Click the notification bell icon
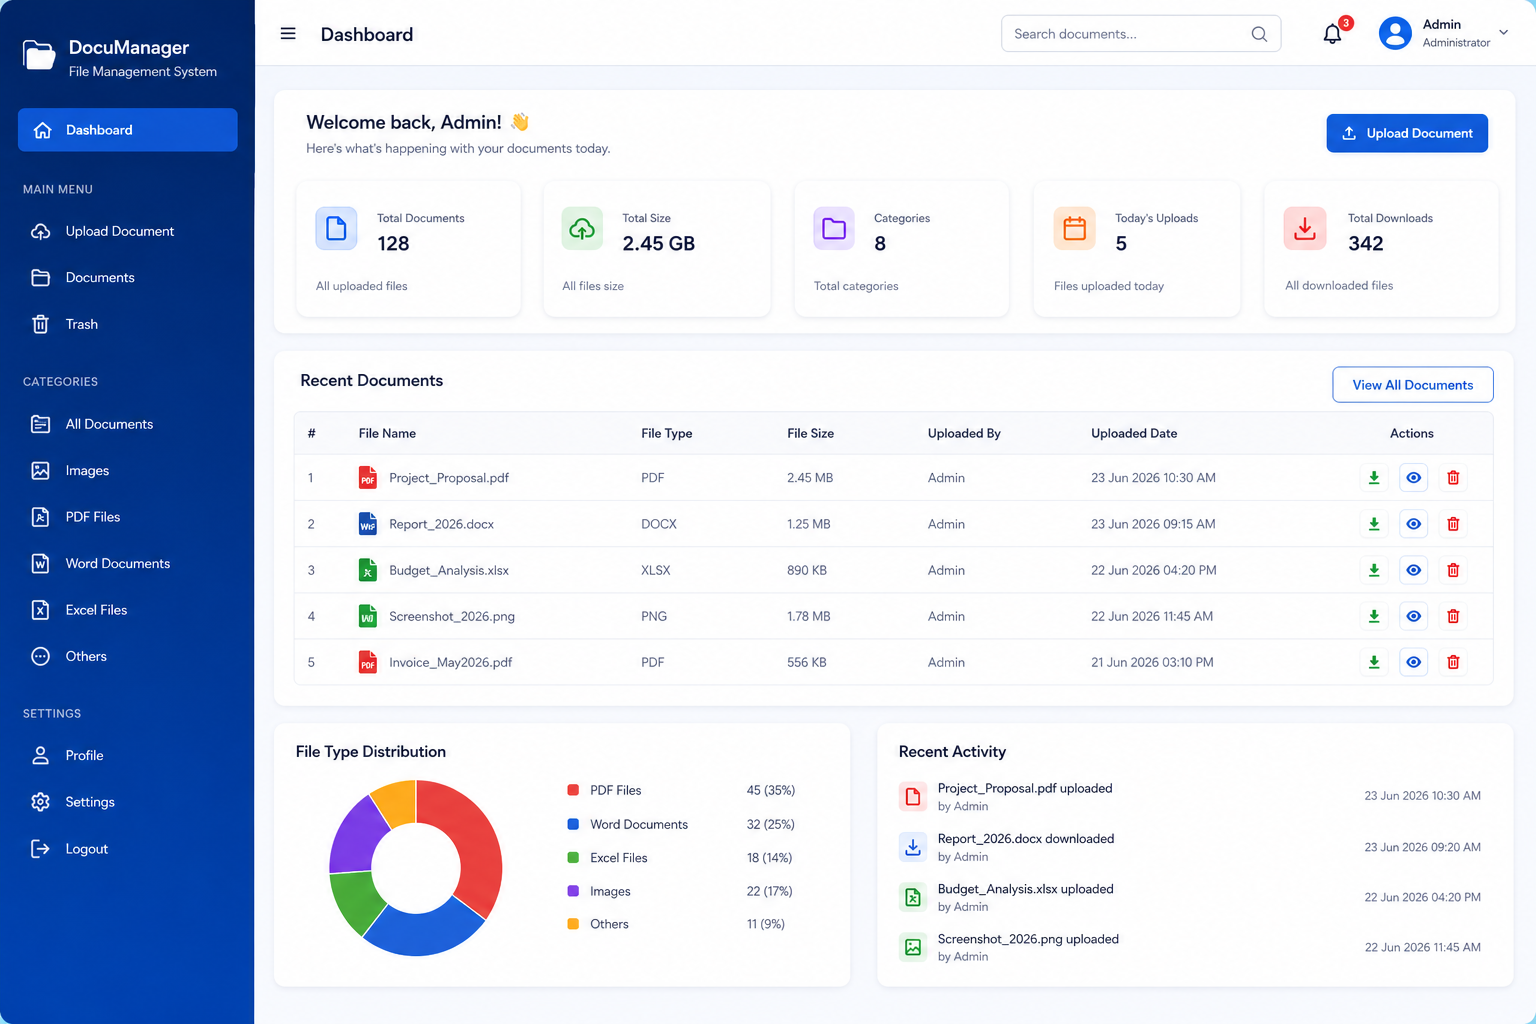Screen dimensions: 1536x1024 pyautogui.click(x=1332, y=34)
